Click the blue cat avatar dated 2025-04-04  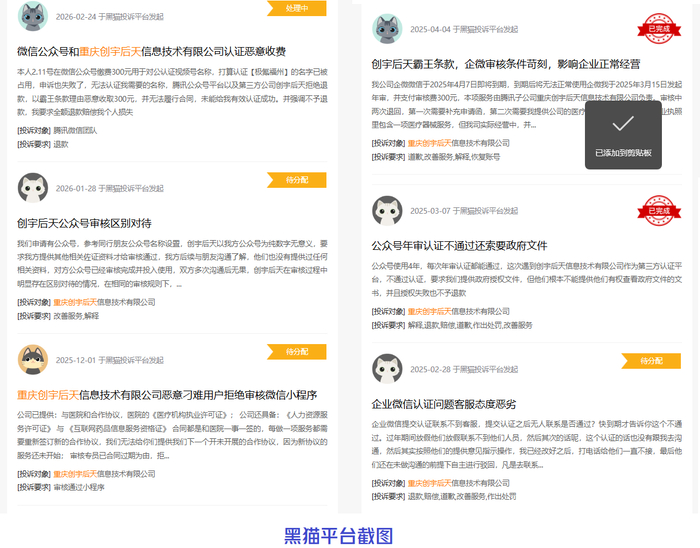click(x=388, y=29)
